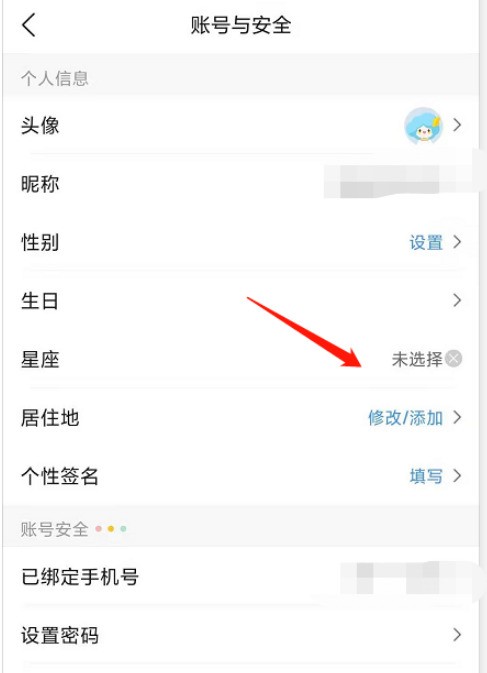Expand the 个性签名 row chevron

point(457,476)
